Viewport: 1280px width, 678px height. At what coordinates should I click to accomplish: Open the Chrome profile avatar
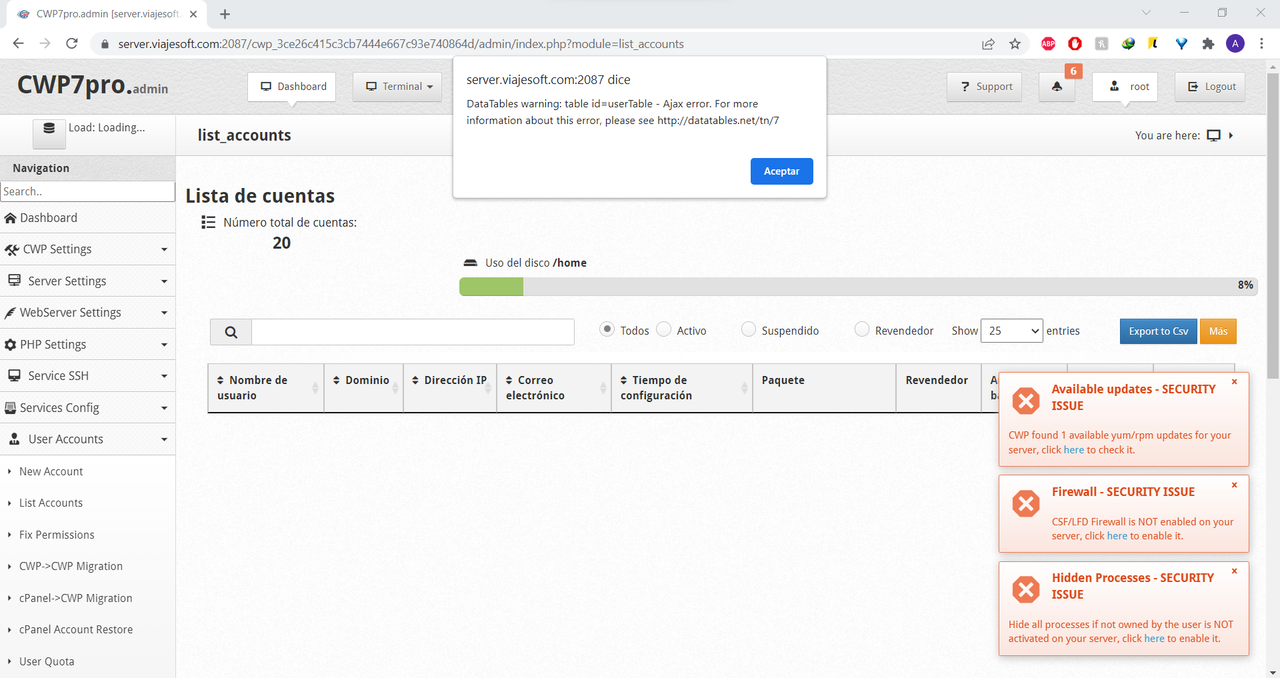click(1235, 44)
